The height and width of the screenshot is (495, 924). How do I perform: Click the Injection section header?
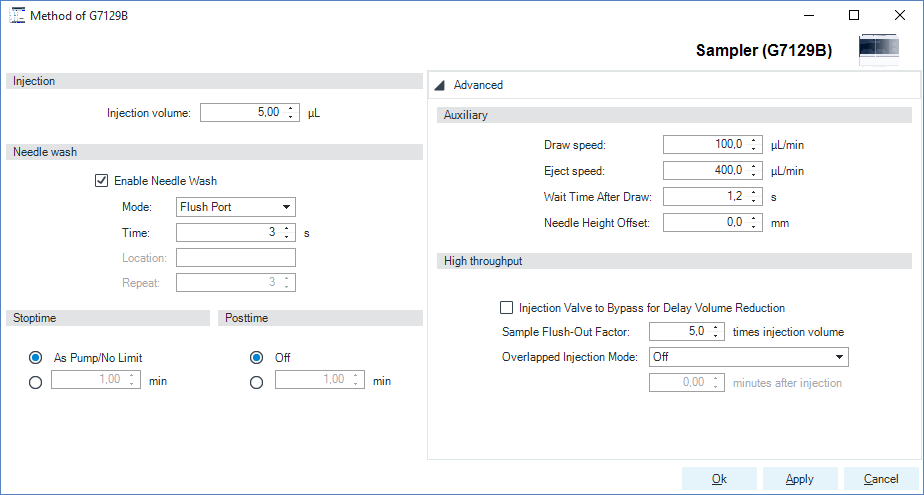(x=214, y=81)
